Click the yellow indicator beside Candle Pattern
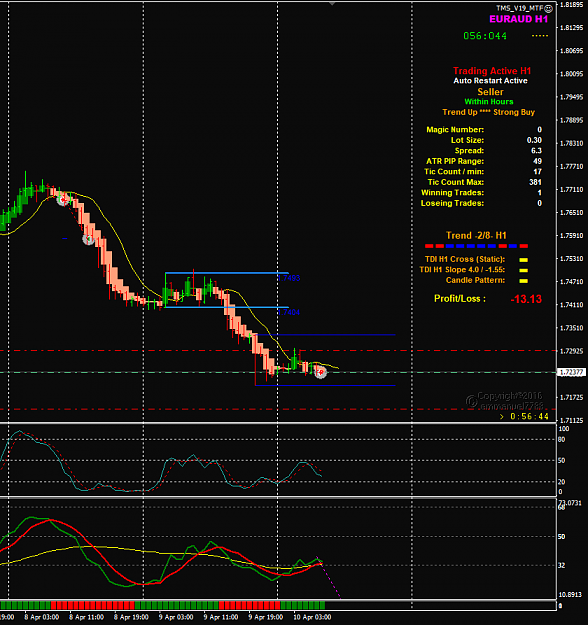Viewport: 588px width, 625px height. click(x=523, y=281)
